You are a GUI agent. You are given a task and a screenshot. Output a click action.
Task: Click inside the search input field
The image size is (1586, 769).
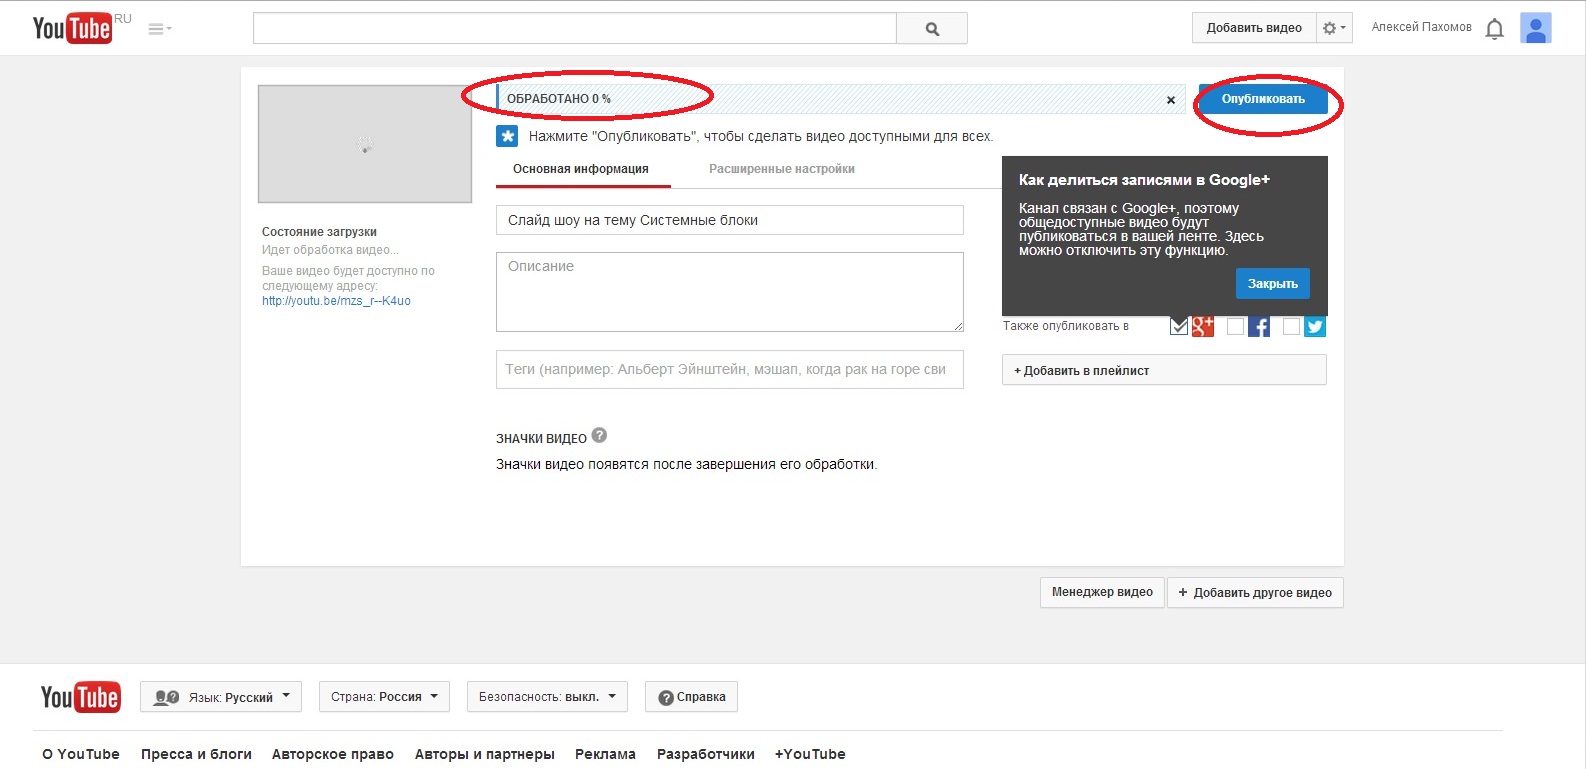click(575, 29)
